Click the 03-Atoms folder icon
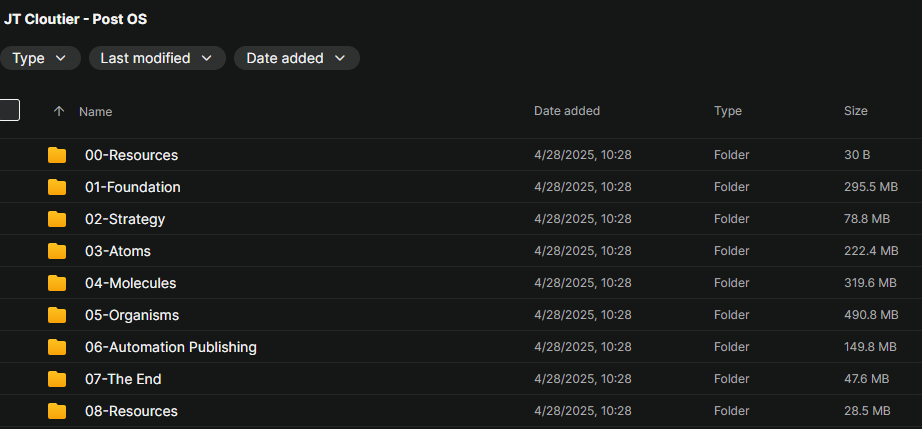The width and height of the screenshot is (922, 429). pyautogui.click(x=57, y=251)
